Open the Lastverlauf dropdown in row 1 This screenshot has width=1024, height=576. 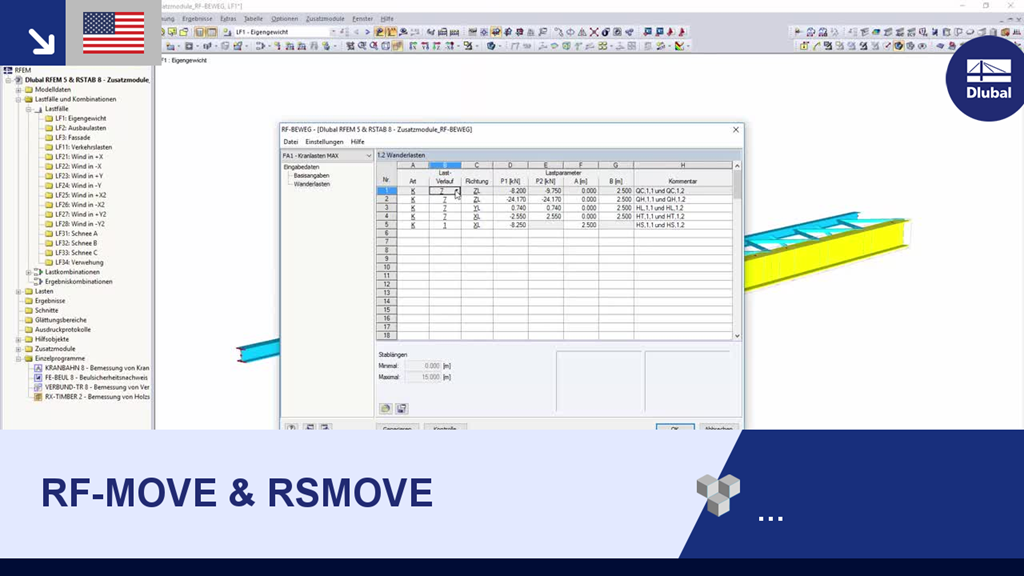(456, 191)
